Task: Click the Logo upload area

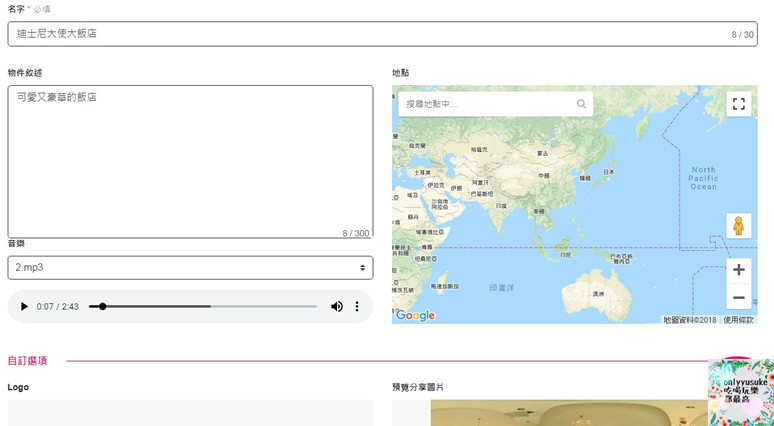Action: click(190, 413)
